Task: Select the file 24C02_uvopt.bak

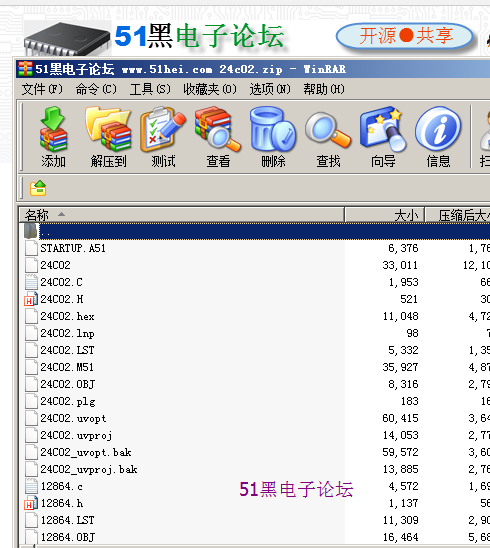Action: [x=86, y=452]
